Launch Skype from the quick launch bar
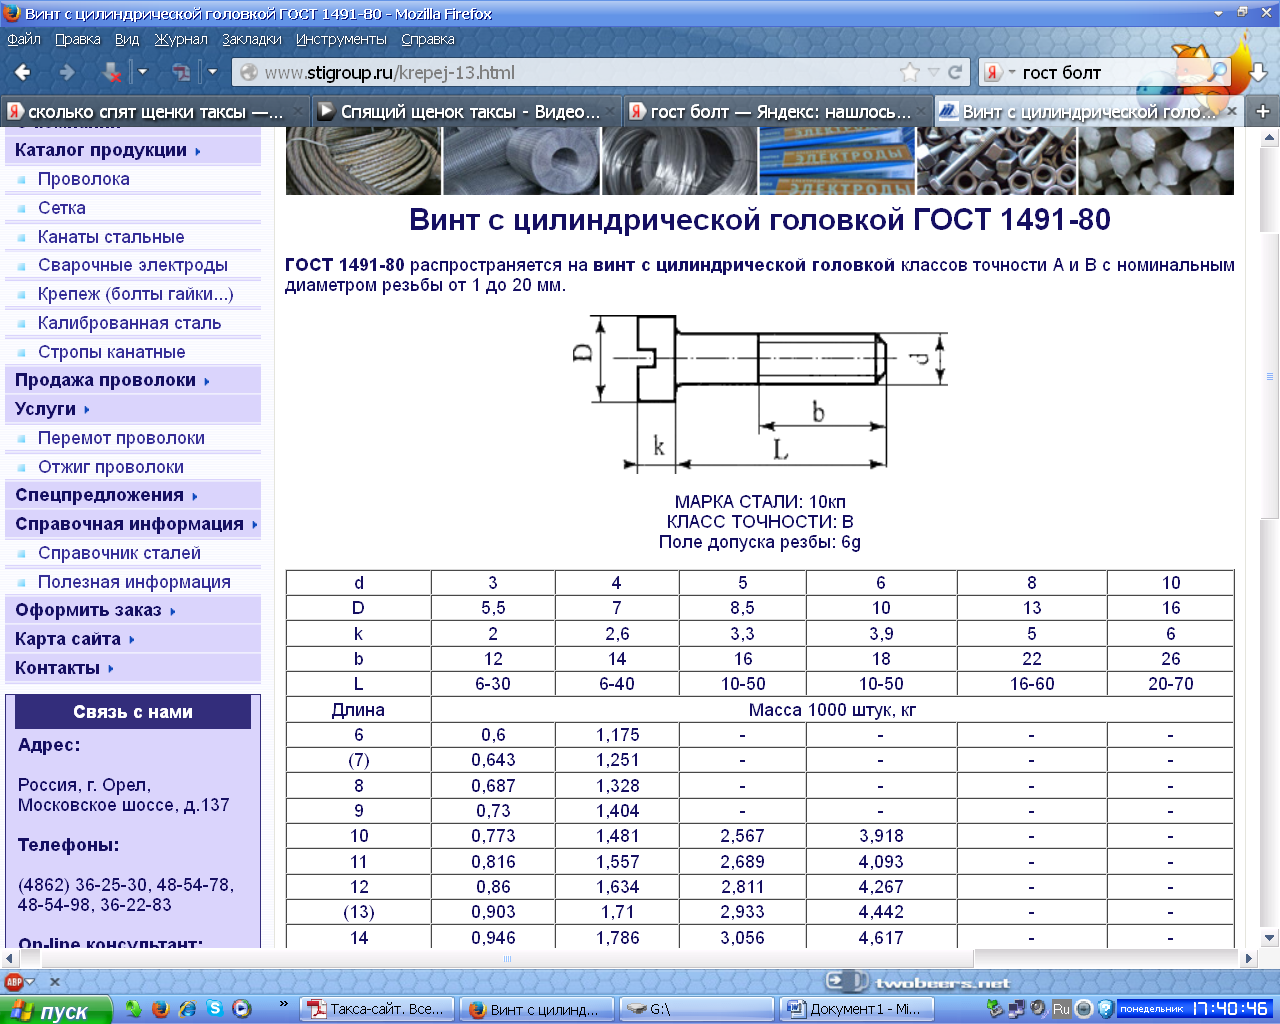 tap(214, 1009)
